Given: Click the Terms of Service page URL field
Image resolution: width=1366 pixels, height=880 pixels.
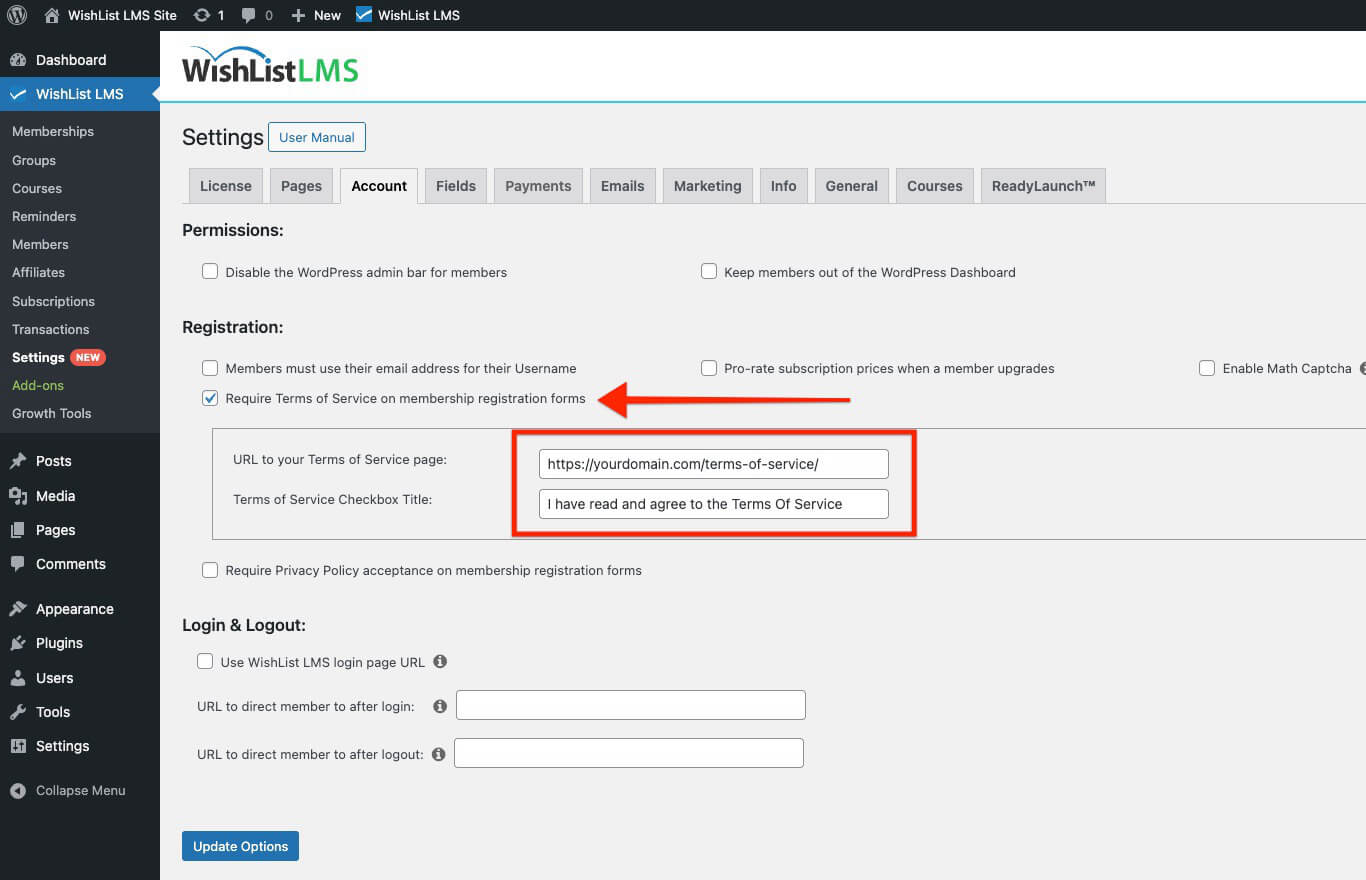Looking at the screenshot, I should pos(713,463).
